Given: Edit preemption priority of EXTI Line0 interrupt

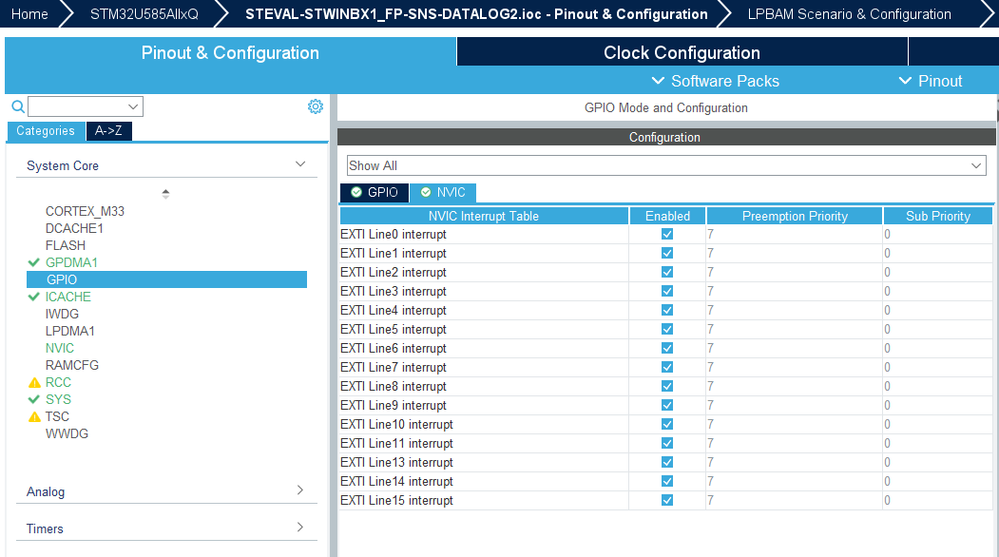Looking at the screenshot, I should (x=794, y=234).
